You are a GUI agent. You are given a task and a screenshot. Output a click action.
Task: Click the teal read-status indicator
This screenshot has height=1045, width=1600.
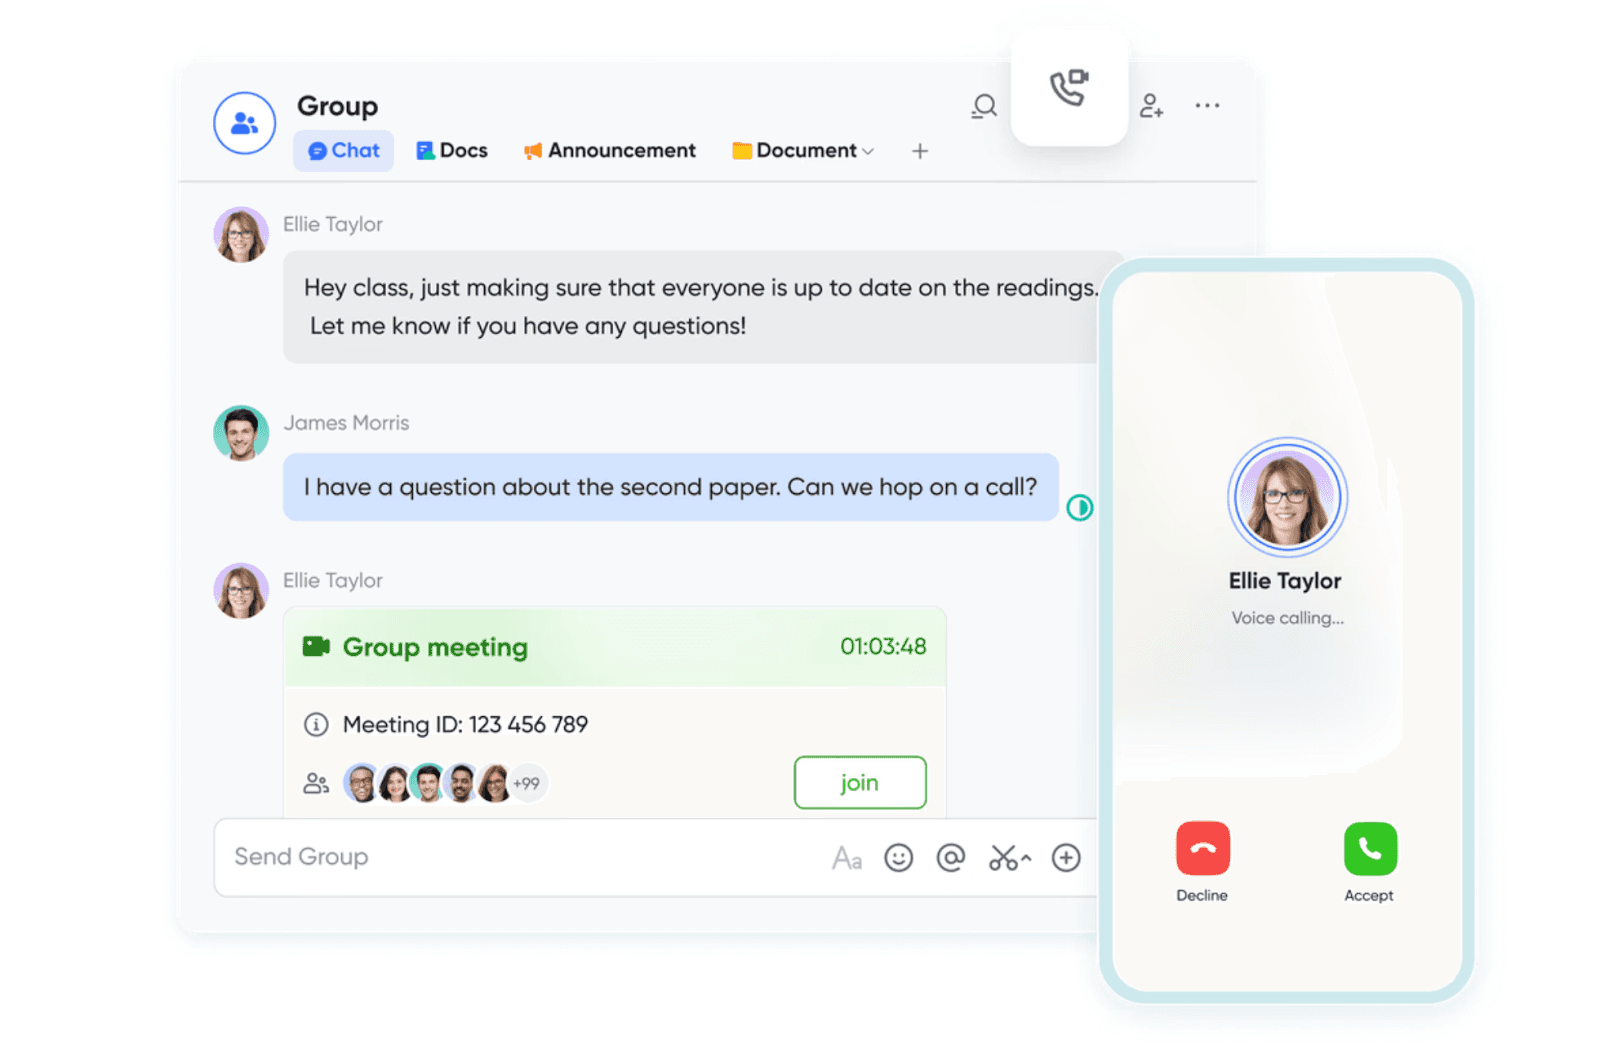(1080, 508)
